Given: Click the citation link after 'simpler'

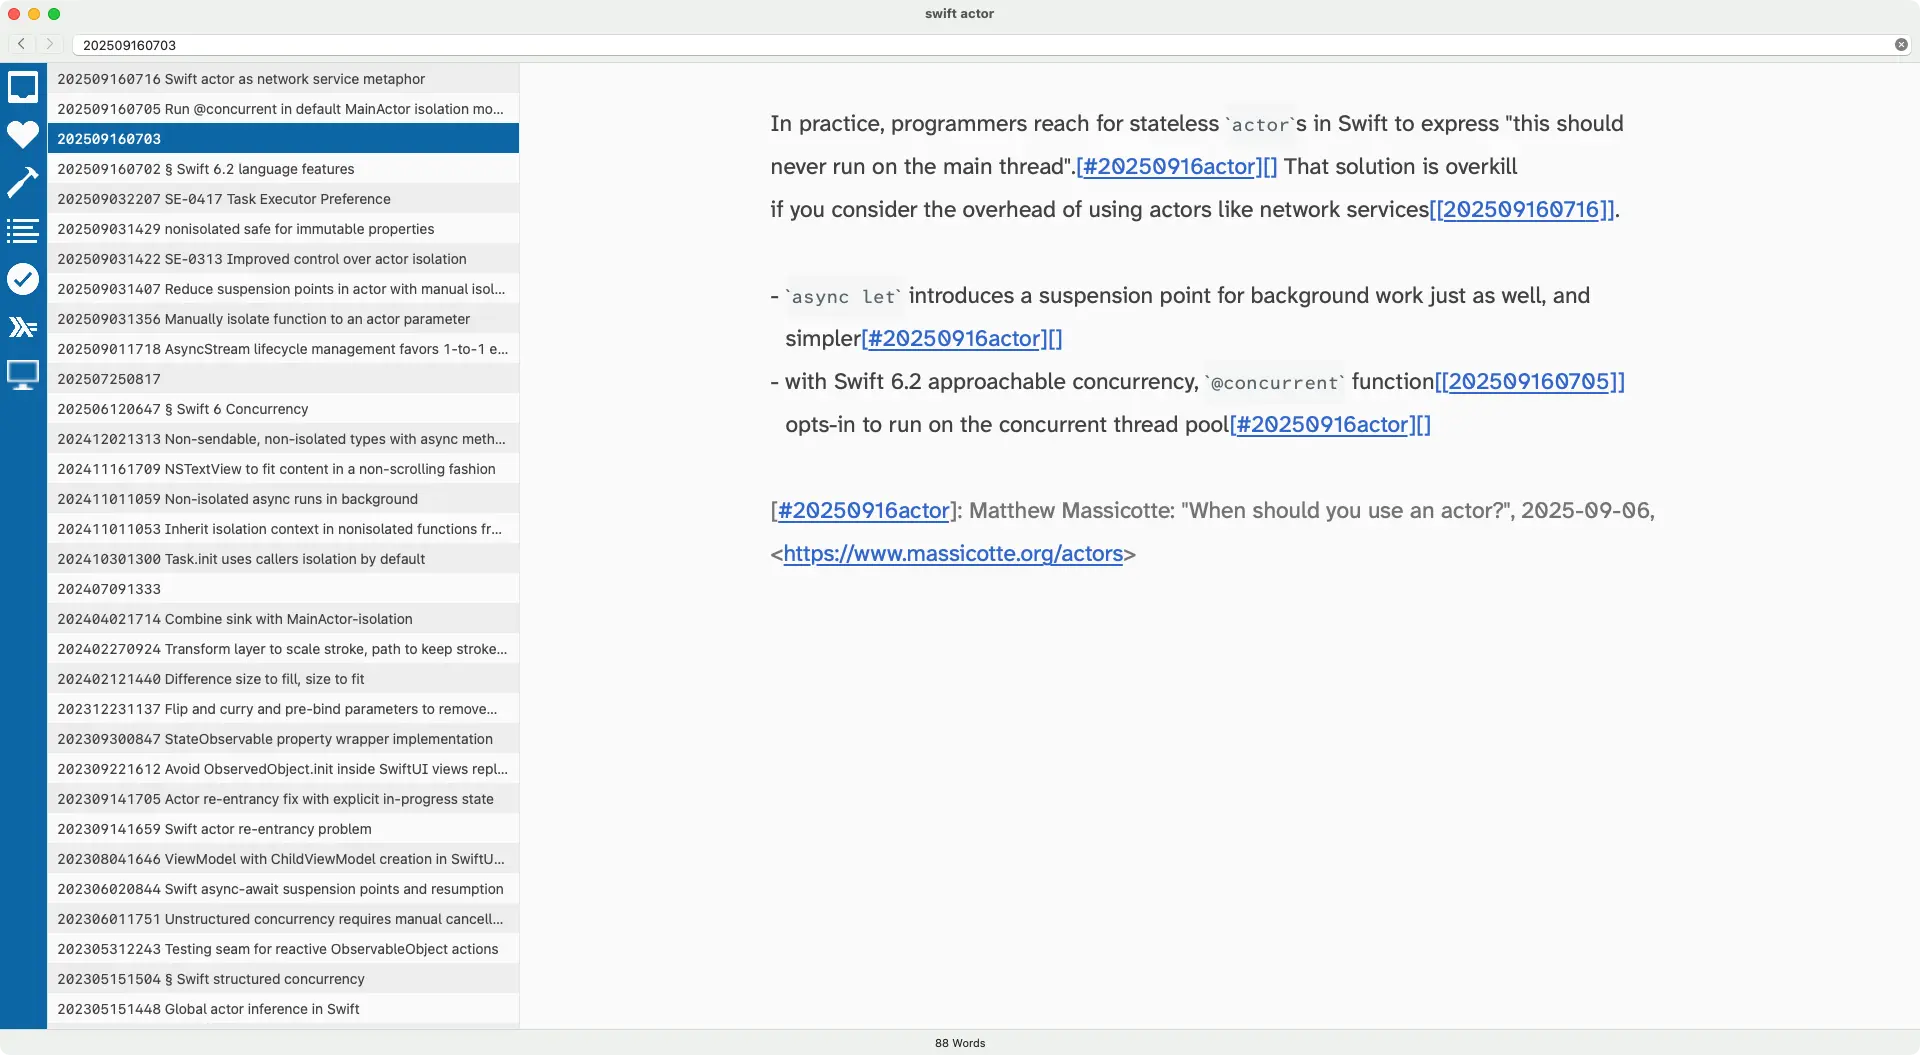Looking at the screenshot, I should [962, 338].
